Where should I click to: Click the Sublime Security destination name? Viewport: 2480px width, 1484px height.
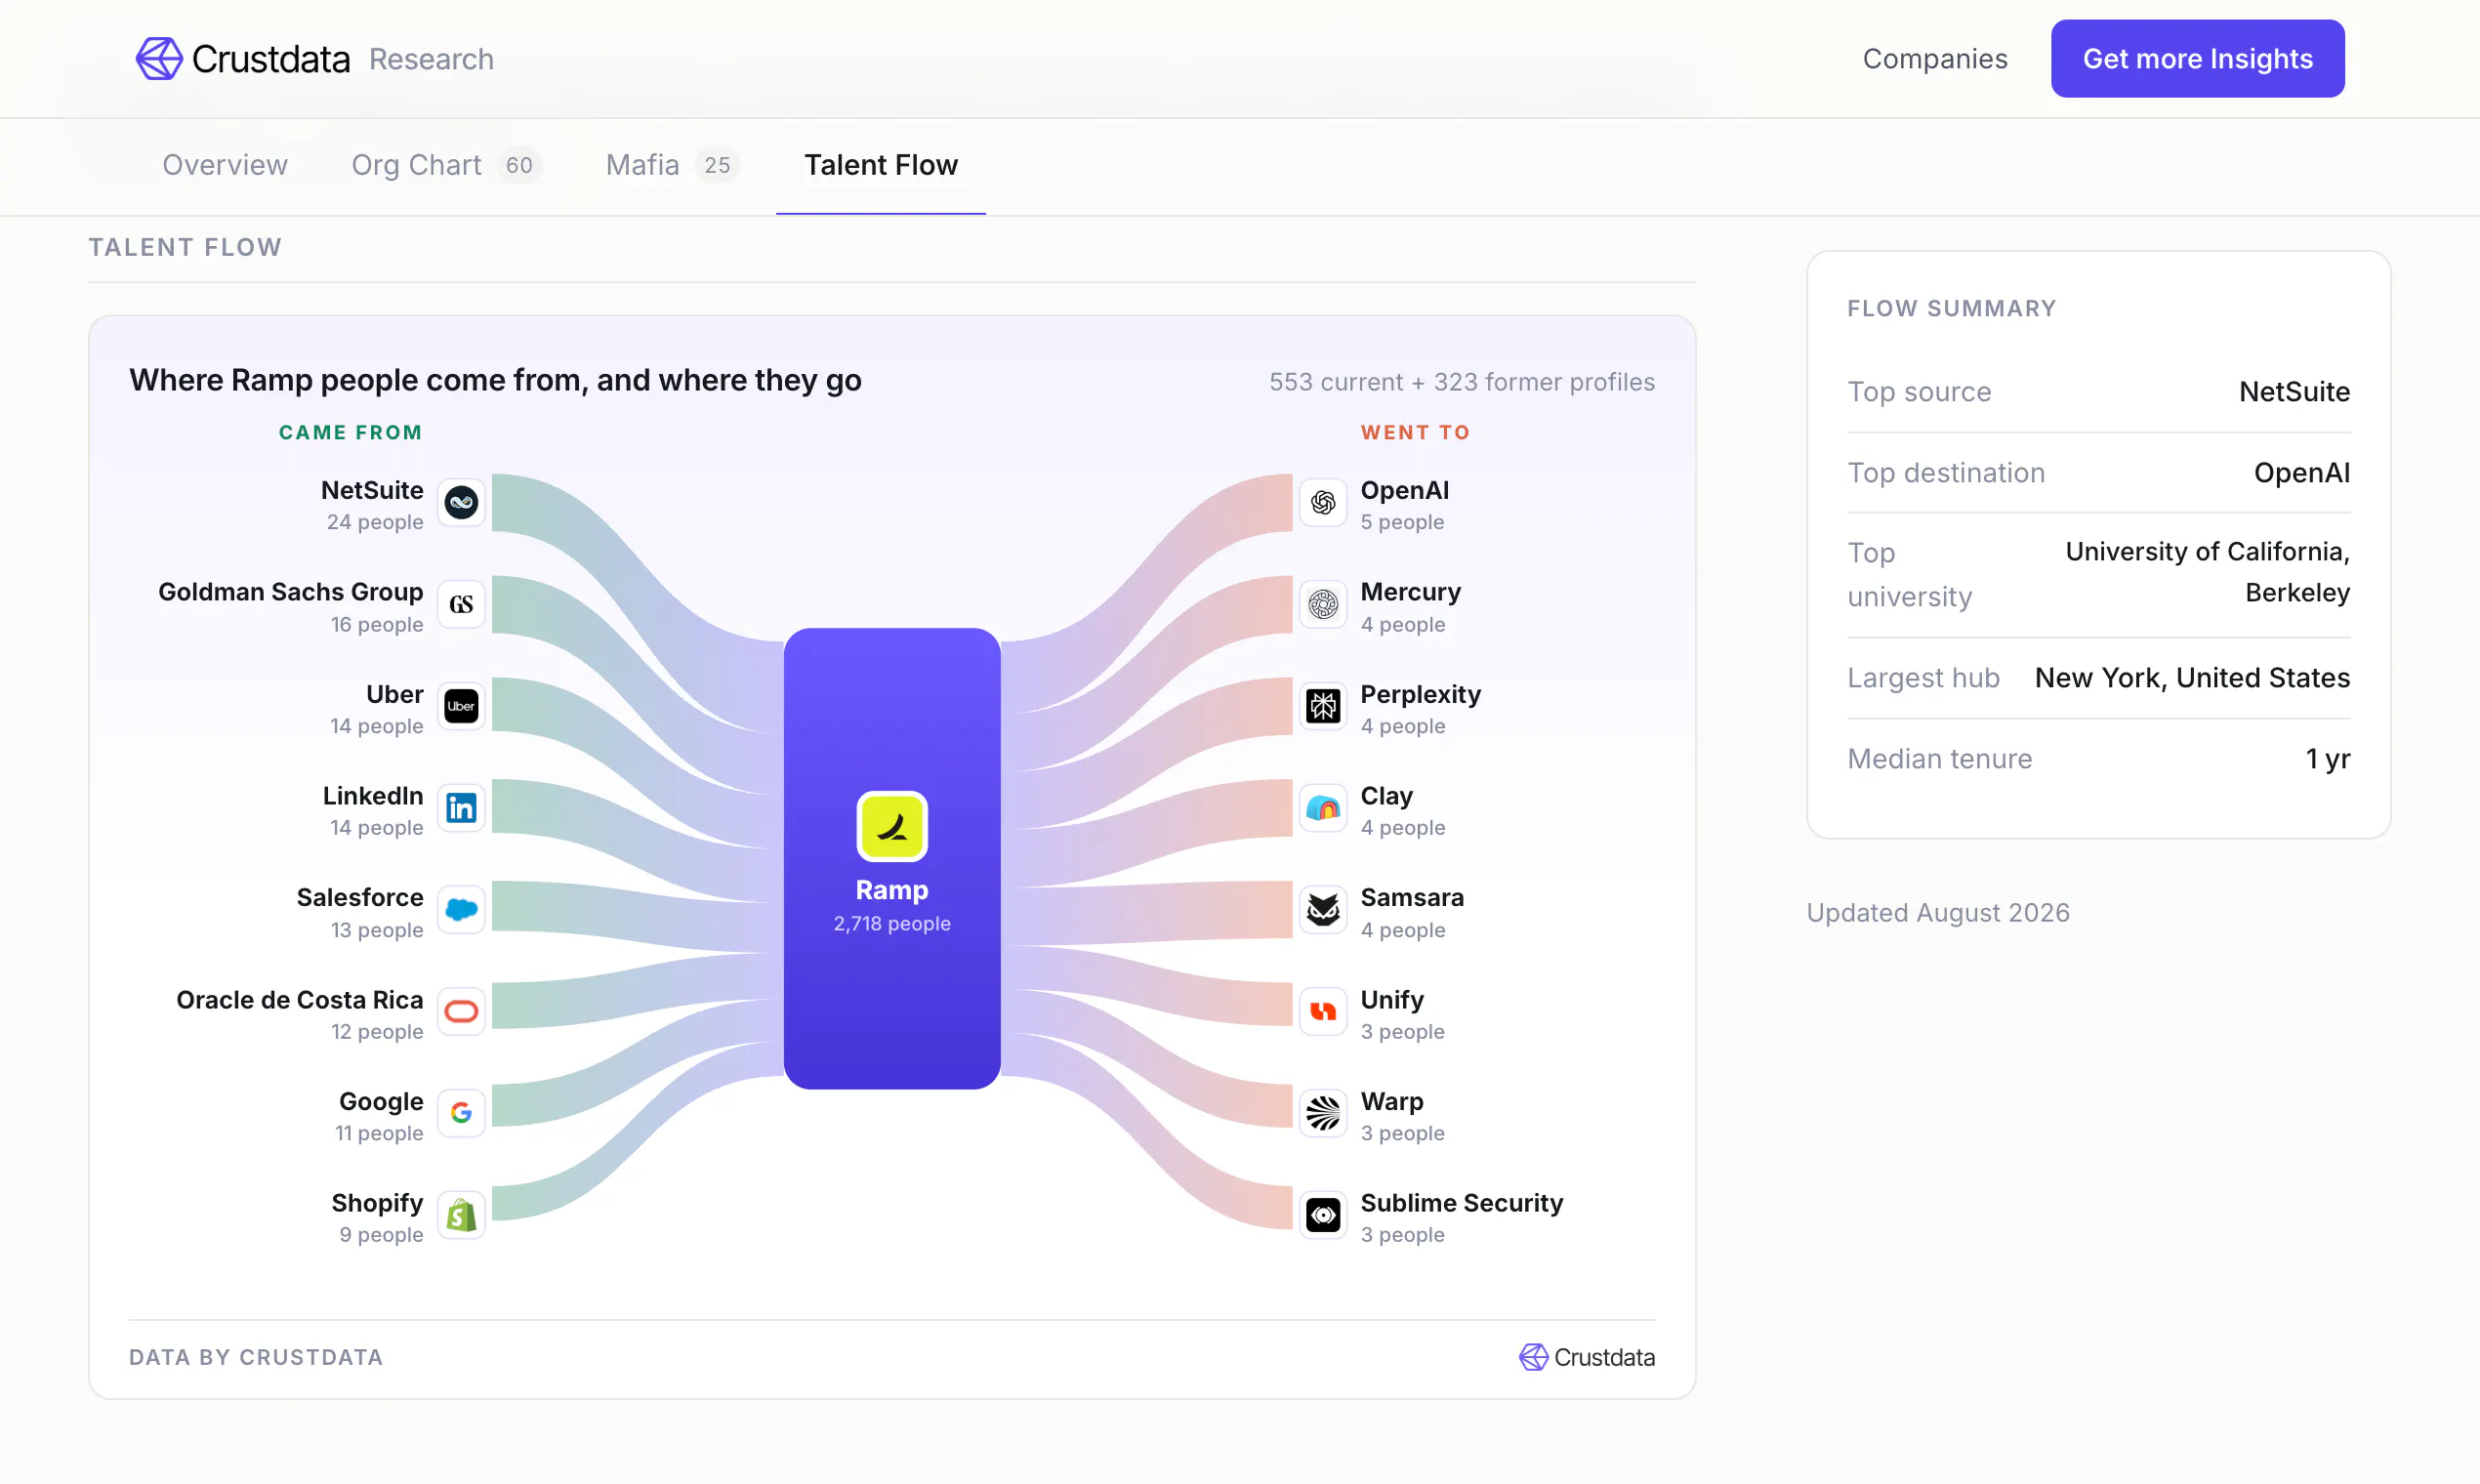1462,1203
